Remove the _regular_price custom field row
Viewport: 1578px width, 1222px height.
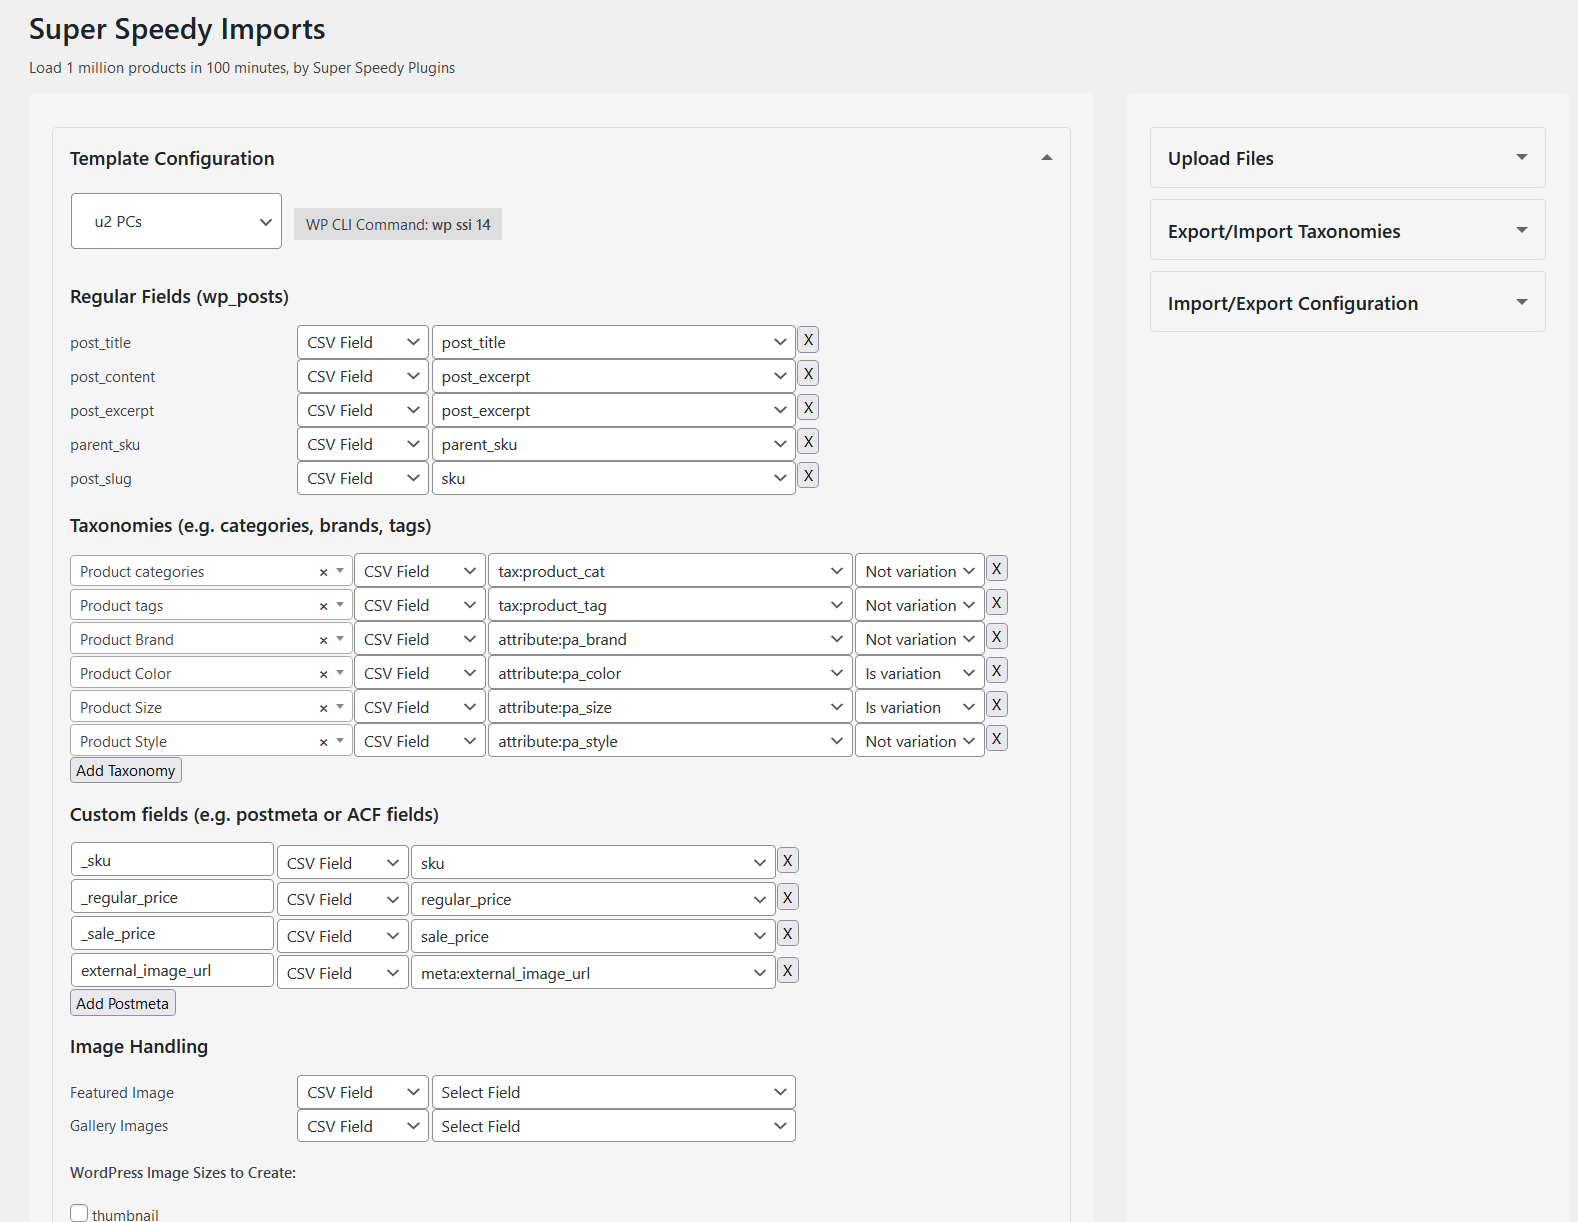787,898
